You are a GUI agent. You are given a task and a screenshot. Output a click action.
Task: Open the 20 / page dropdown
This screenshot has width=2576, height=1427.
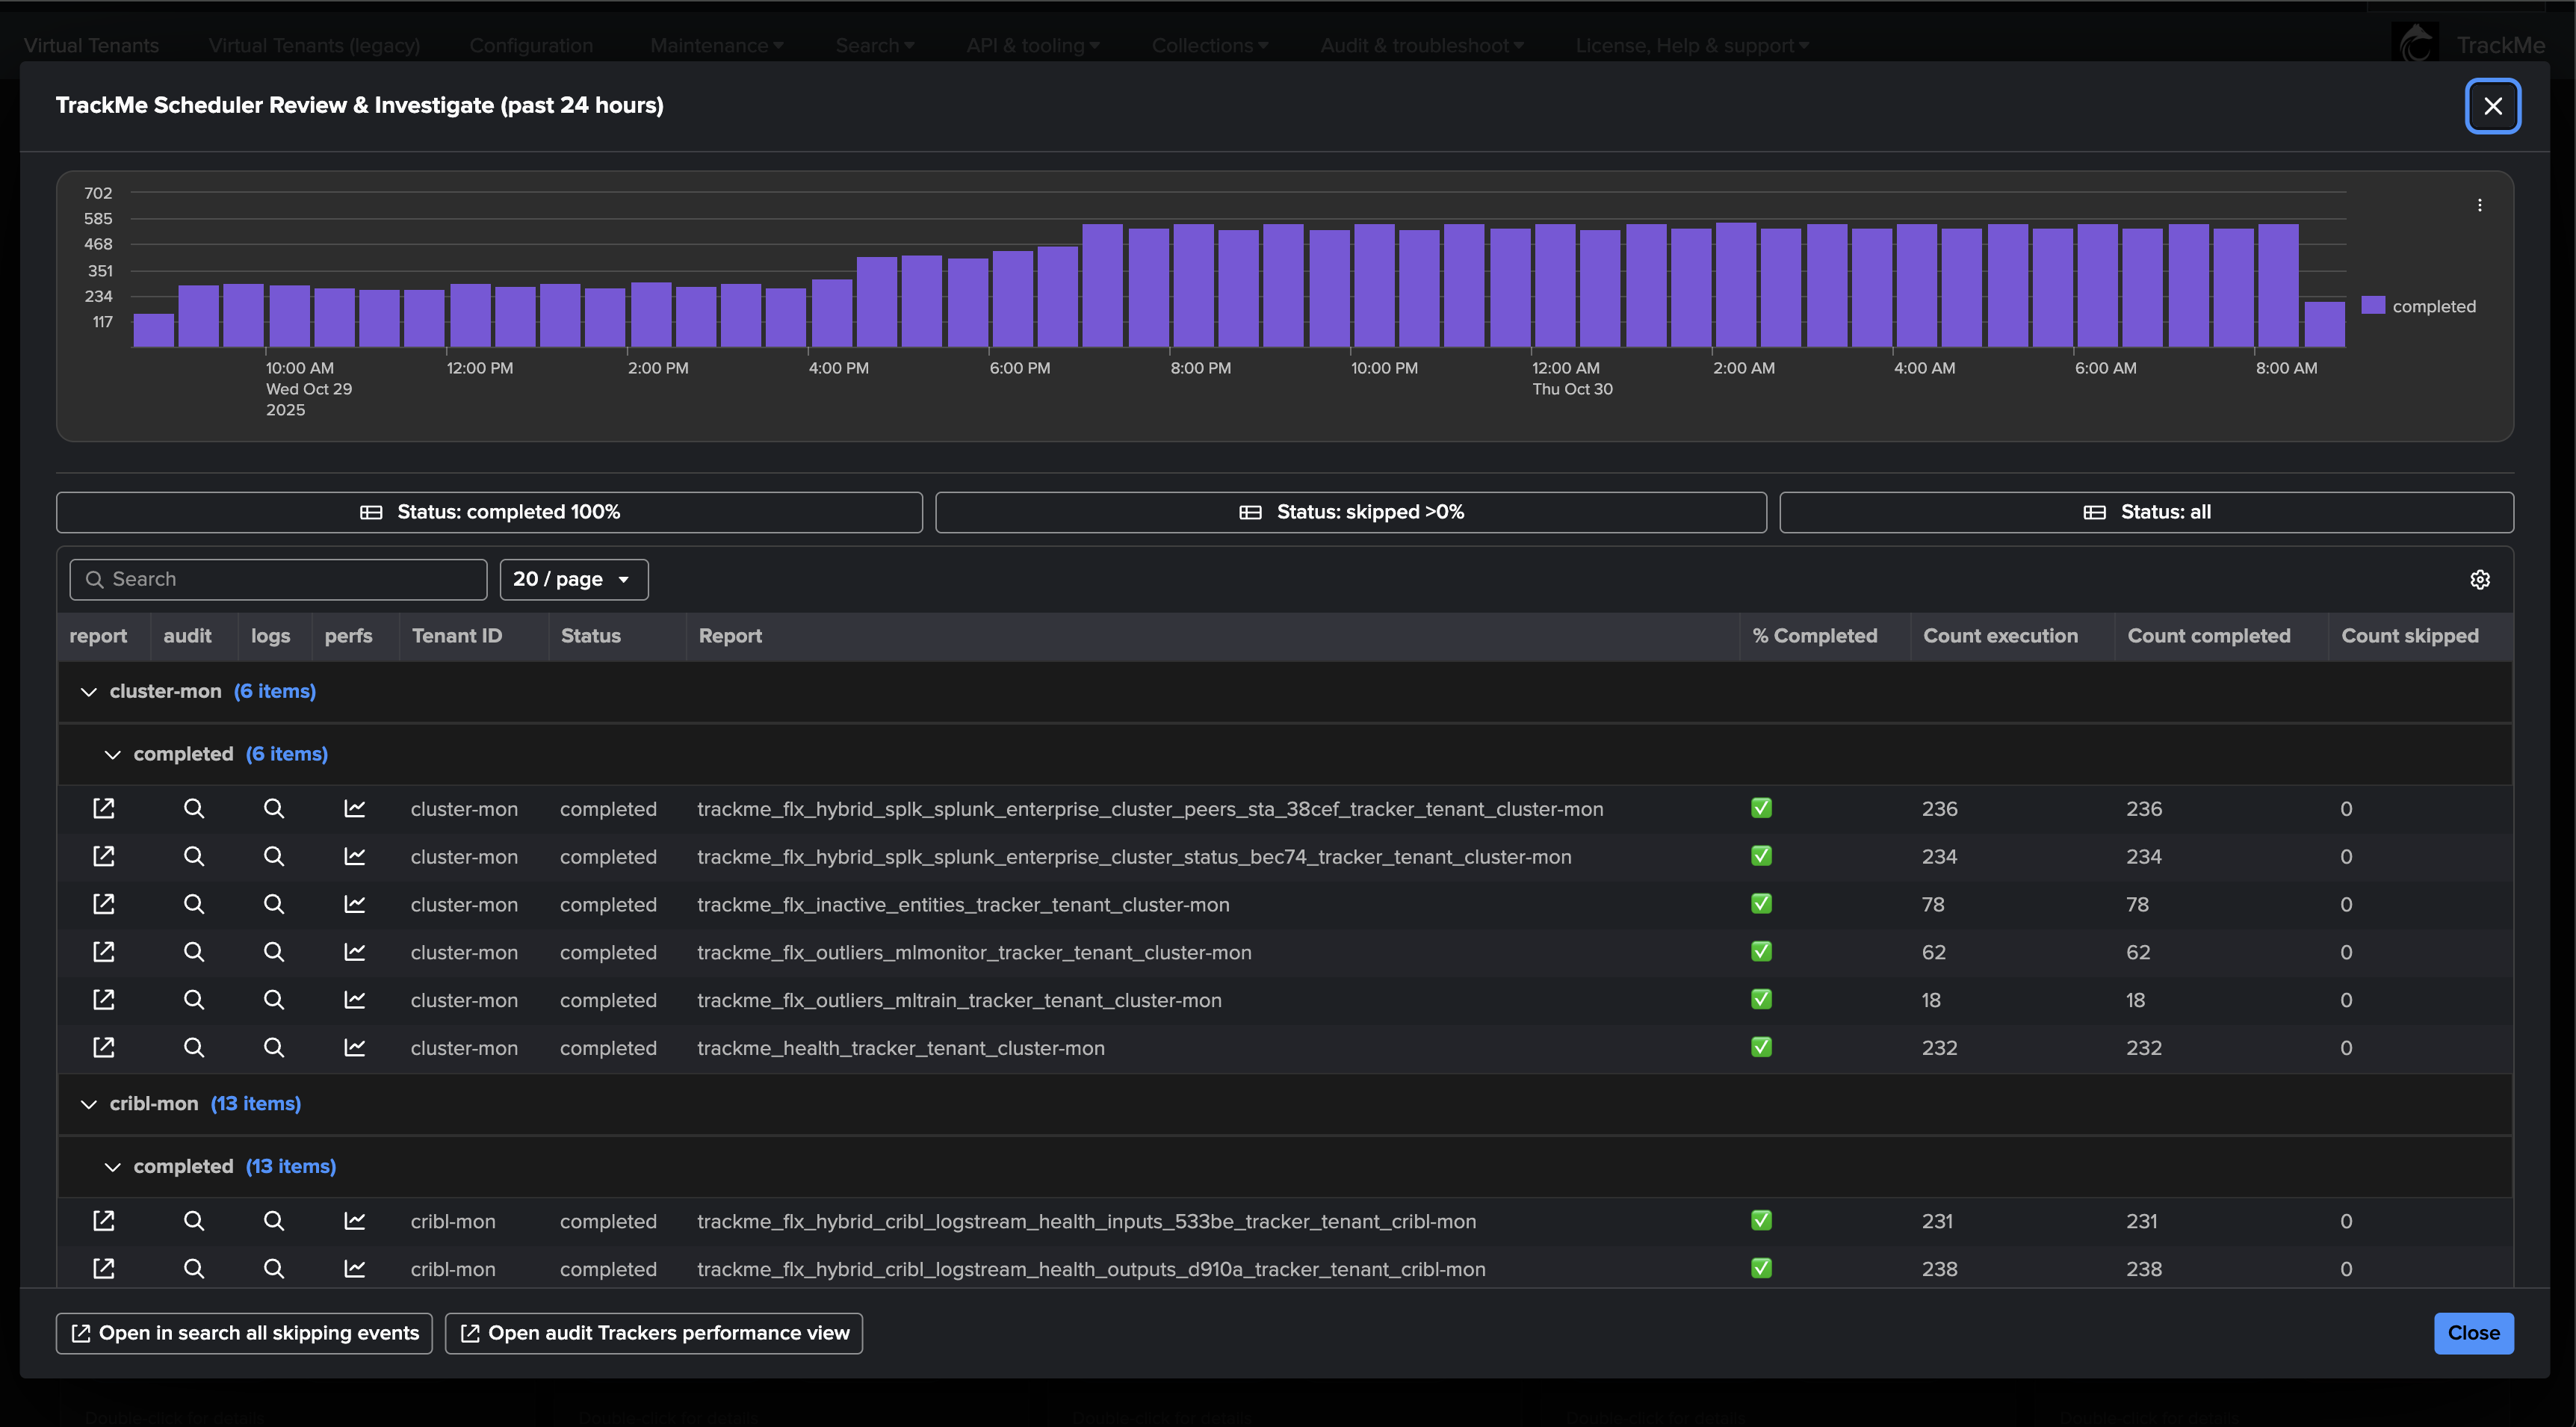point(573,580)
